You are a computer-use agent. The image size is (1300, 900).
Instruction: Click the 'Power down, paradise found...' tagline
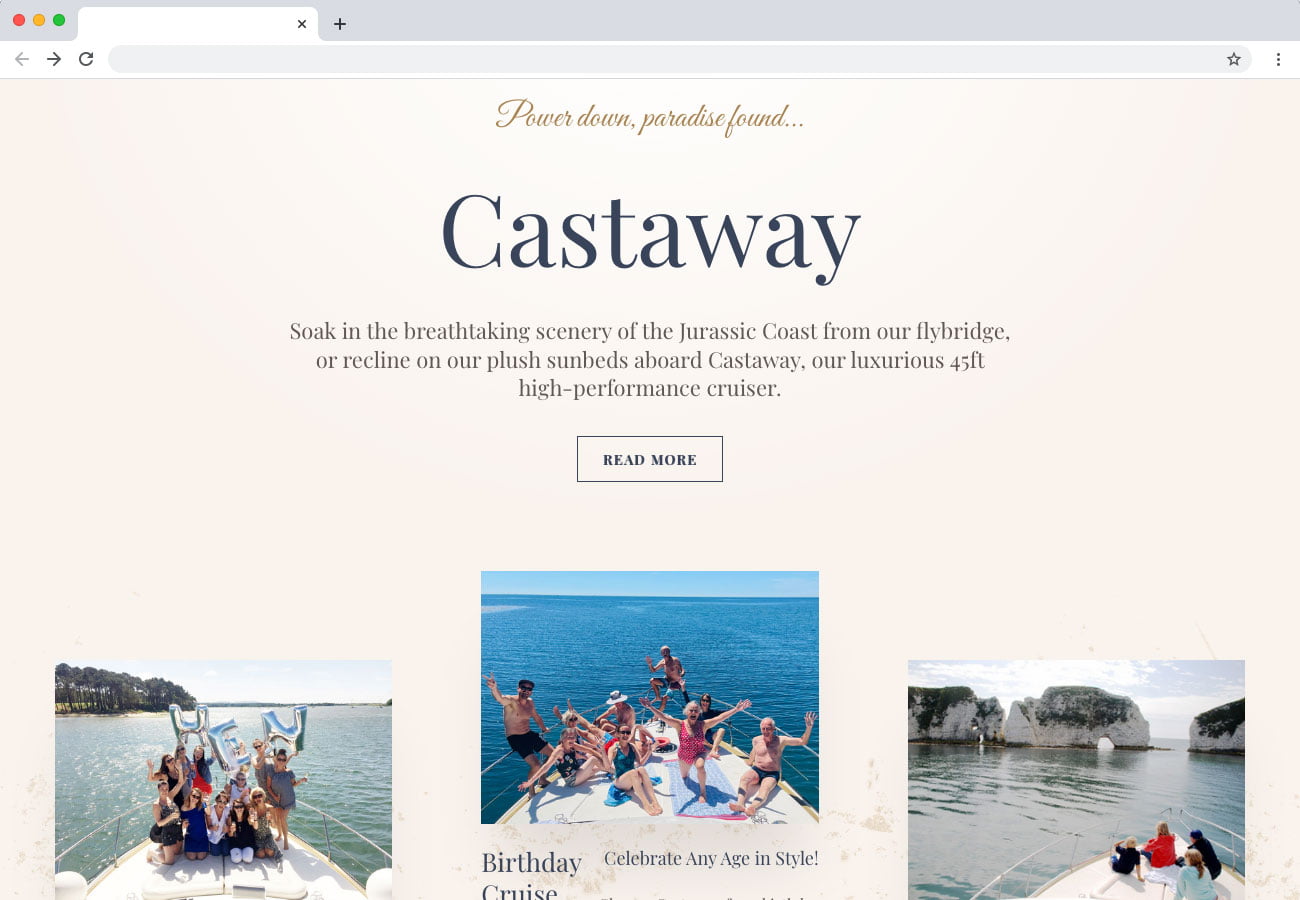650,117
